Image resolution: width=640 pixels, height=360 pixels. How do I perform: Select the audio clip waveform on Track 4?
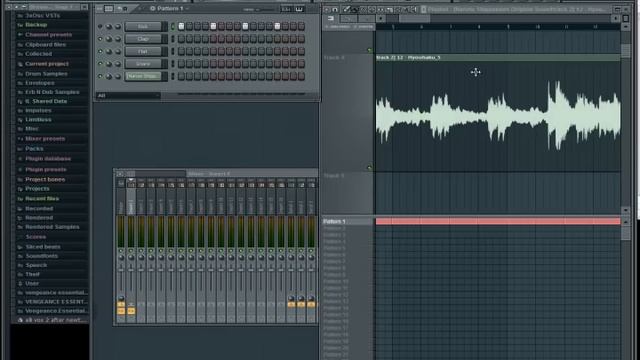point(498,116)
